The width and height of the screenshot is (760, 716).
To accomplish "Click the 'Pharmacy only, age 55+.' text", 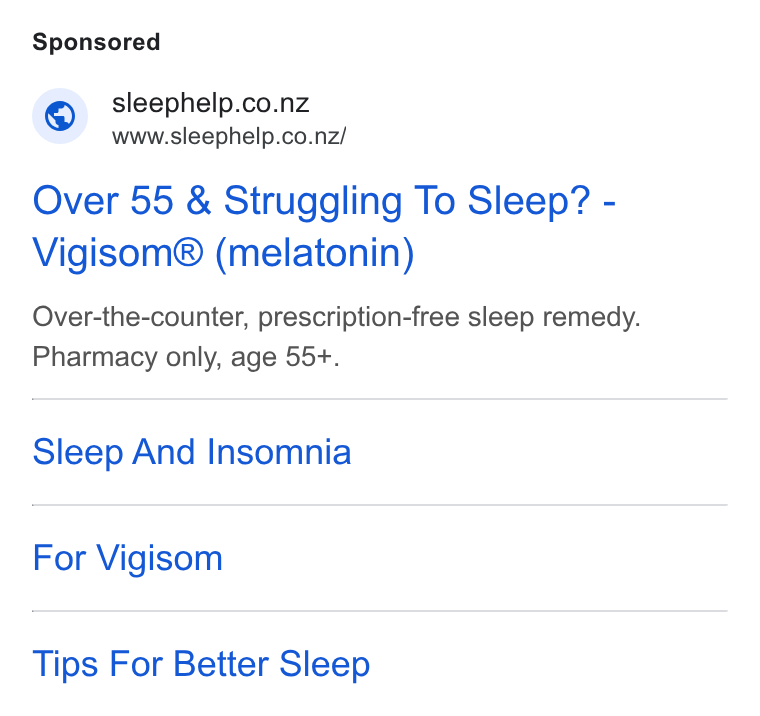I will coord(186,357).
